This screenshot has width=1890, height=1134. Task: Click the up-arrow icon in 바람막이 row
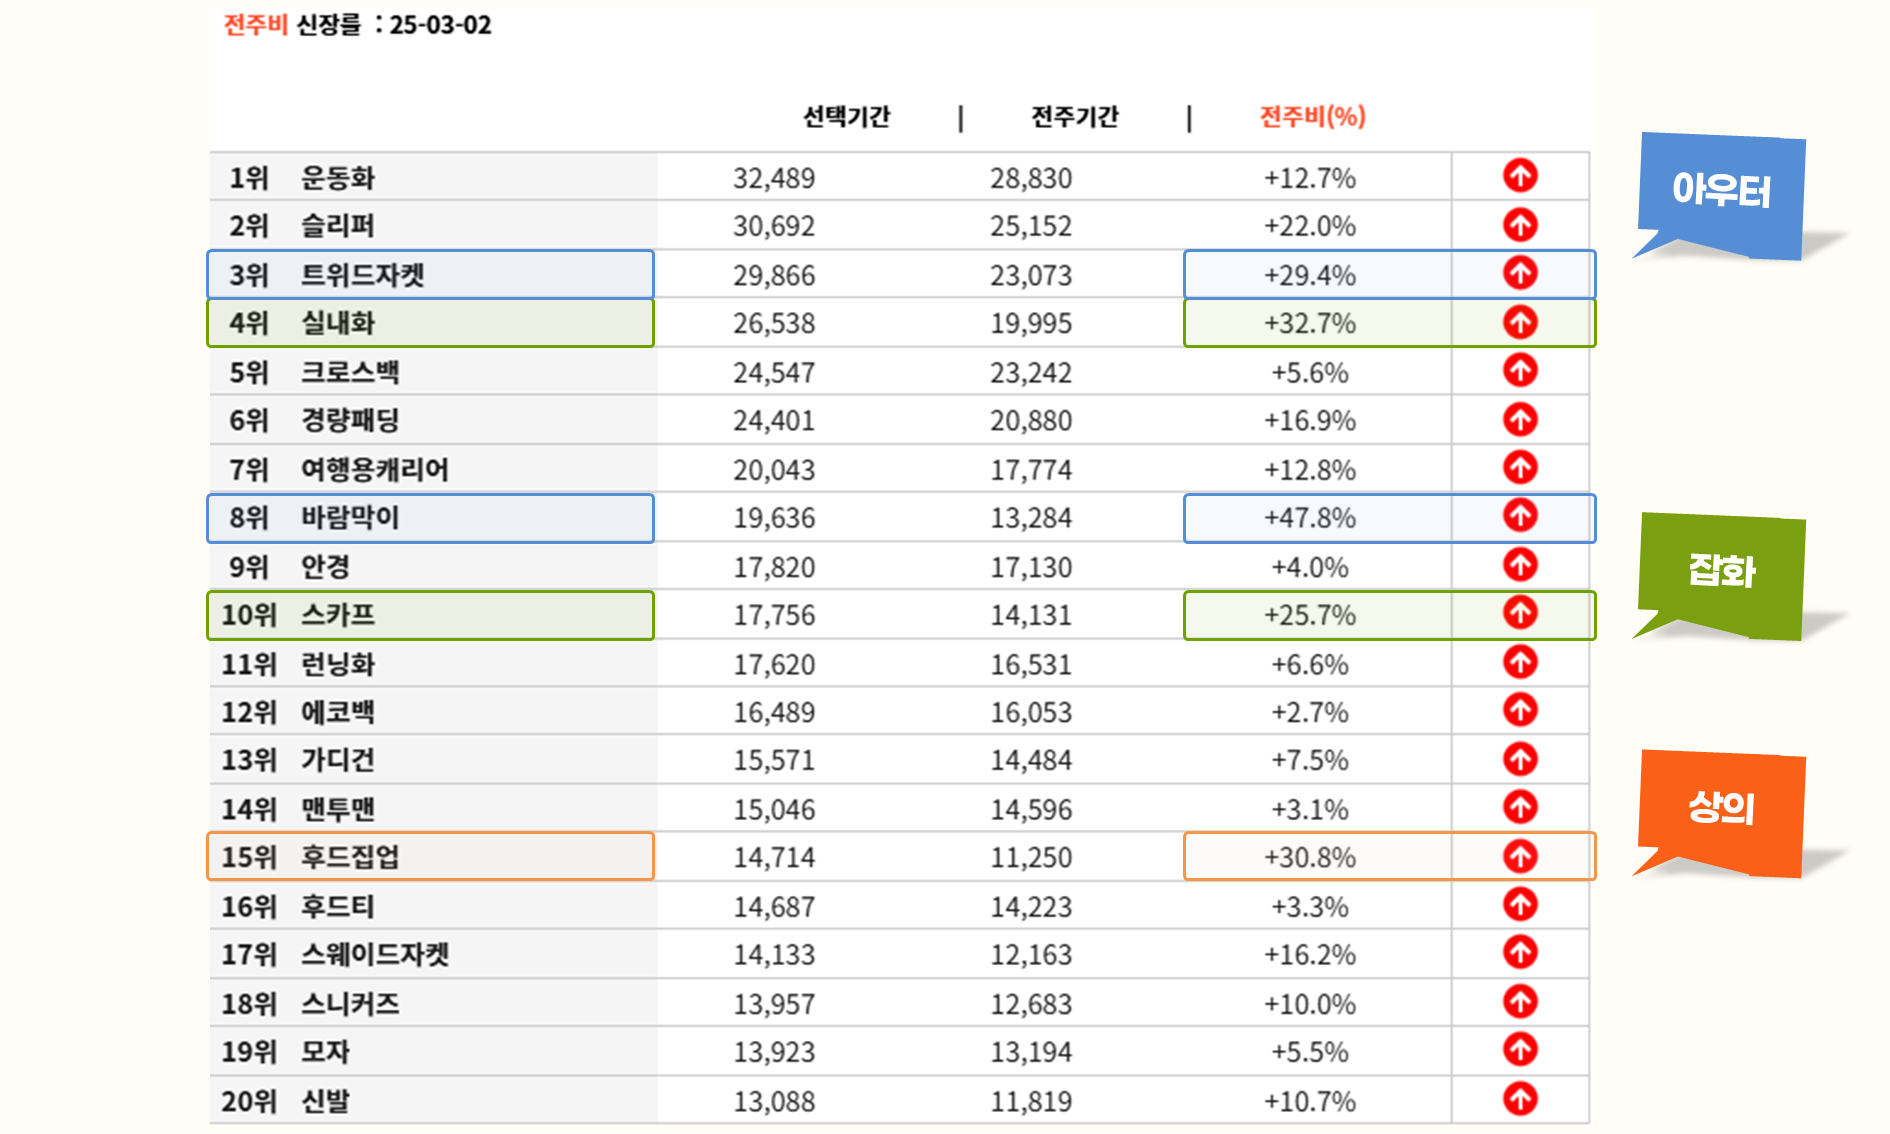pos(1520,516)
